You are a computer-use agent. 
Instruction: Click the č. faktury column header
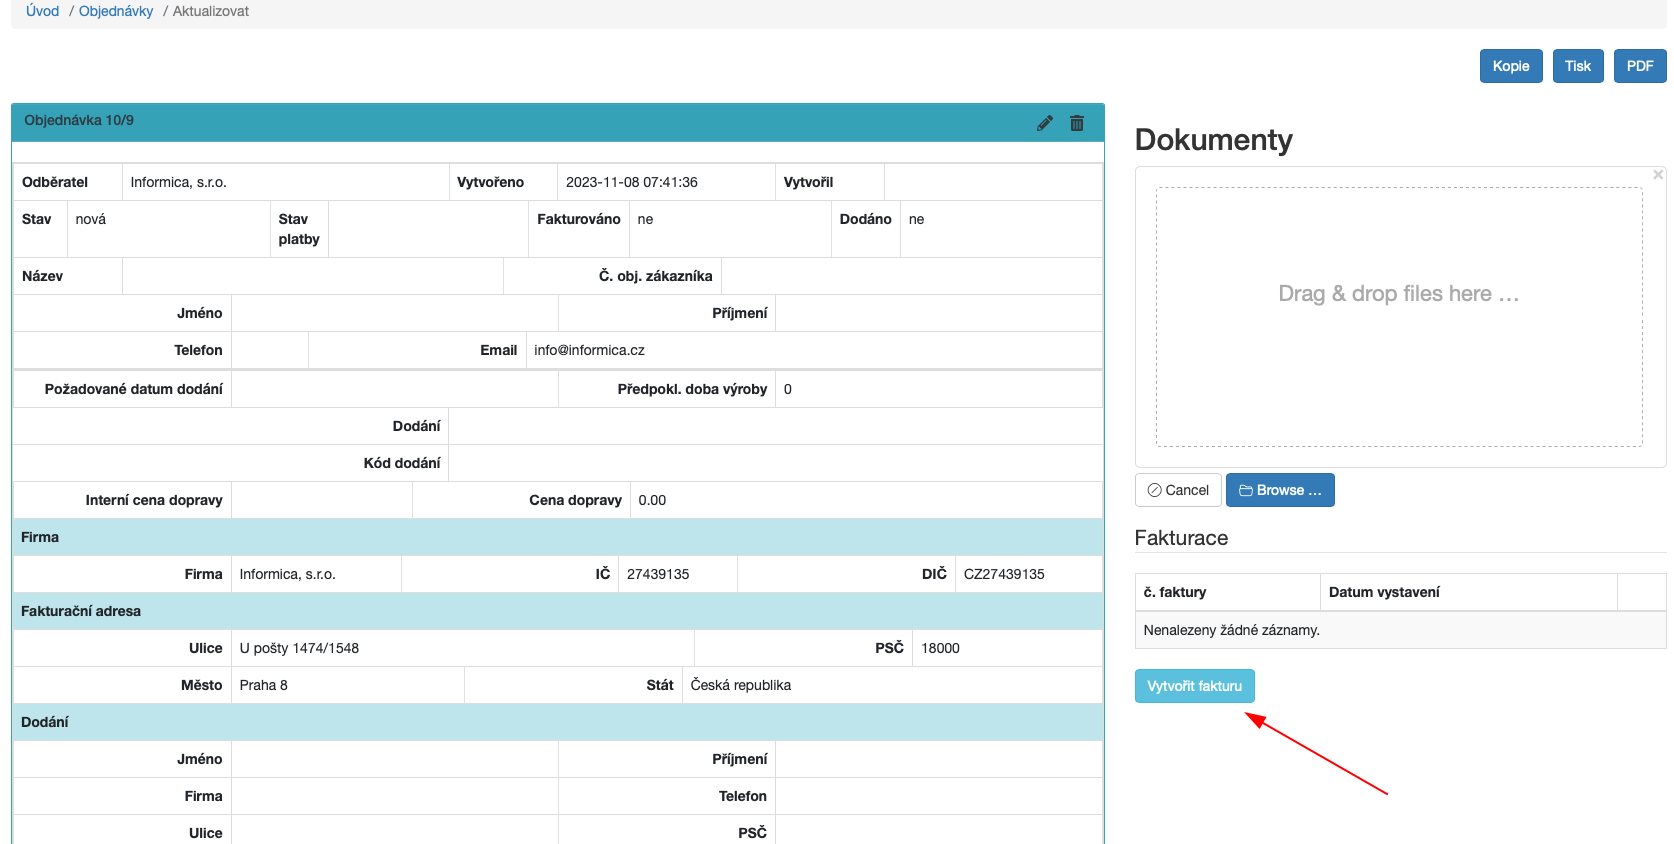(1175, 592)
